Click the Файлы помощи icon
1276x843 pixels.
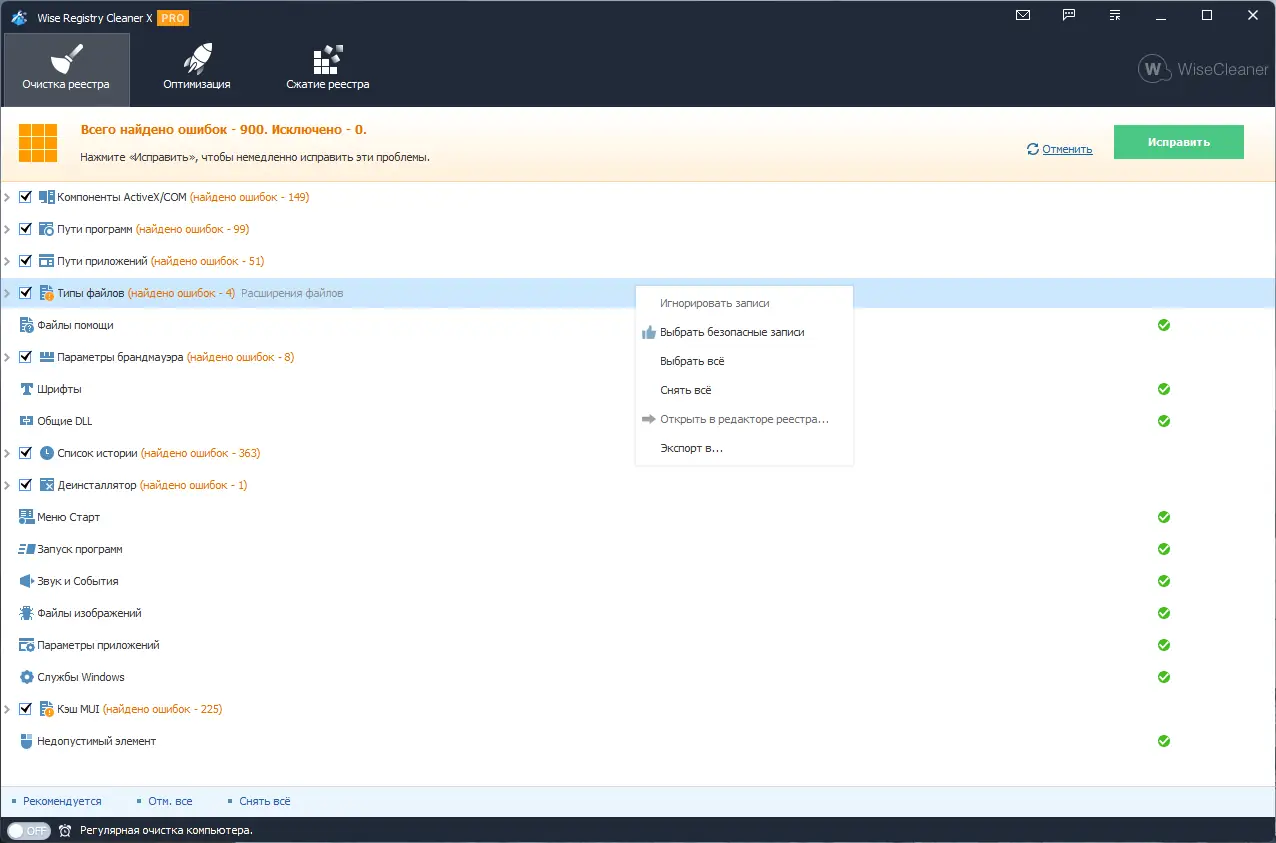pyautogui.click(x=27, y=325)
